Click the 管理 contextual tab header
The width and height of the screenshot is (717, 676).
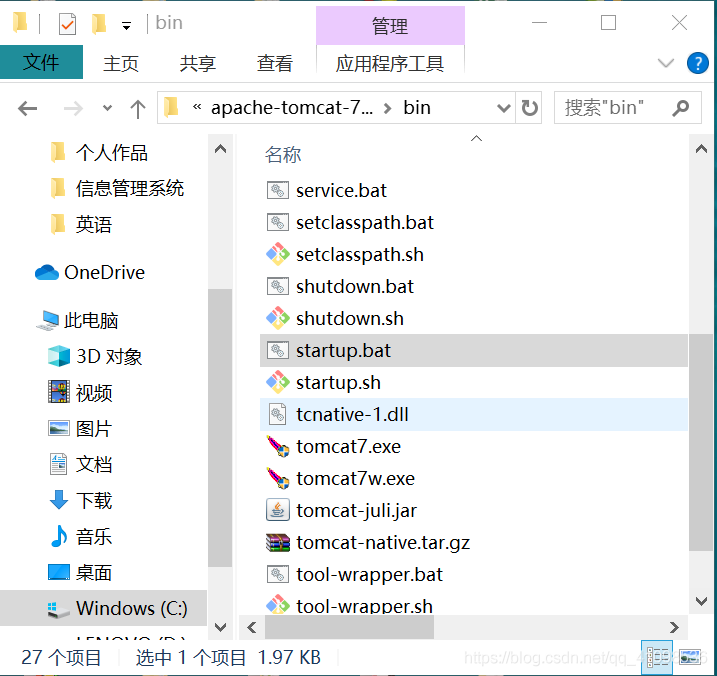click(x=390, y=26)
